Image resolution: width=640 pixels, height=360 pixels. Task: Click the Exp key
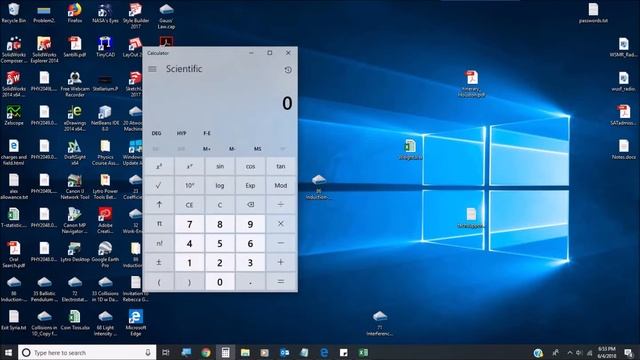click(x=250, y=185)
